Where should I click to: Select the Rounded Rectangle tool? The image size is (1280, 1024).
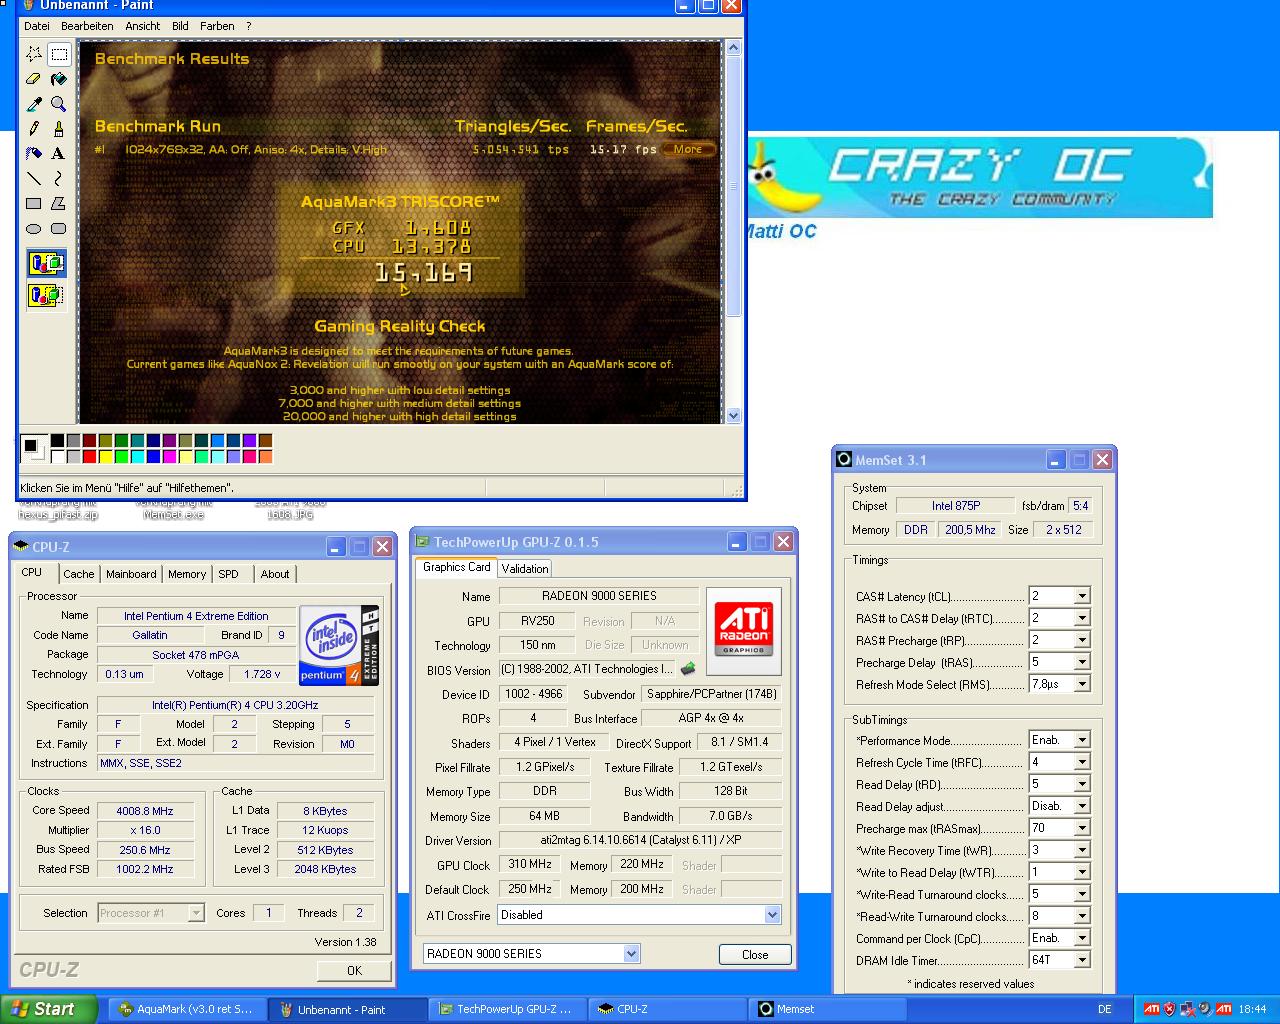[59, 229]
